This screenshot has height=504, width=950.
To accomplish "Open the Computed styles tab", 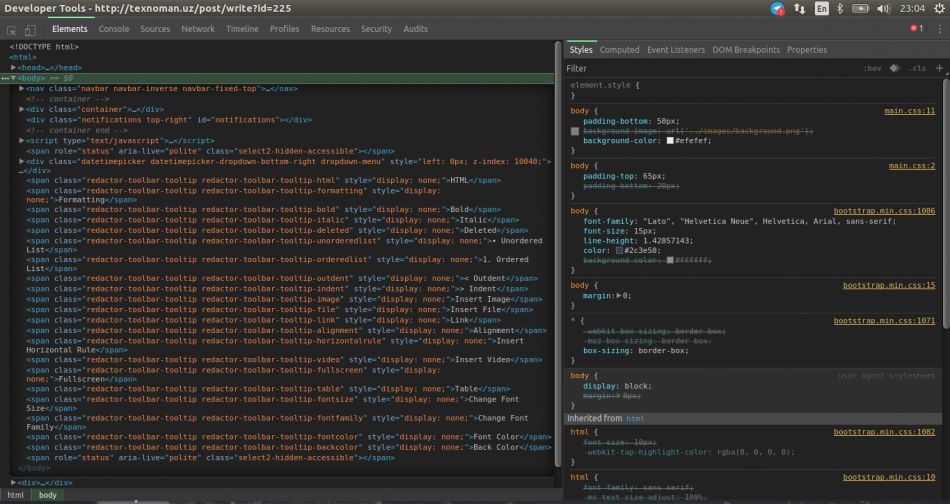I will [619, 49].
